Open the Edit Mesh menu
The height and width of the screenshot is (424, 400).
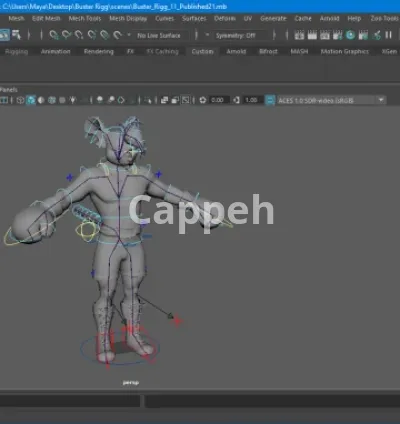click(x=46, y=19)
